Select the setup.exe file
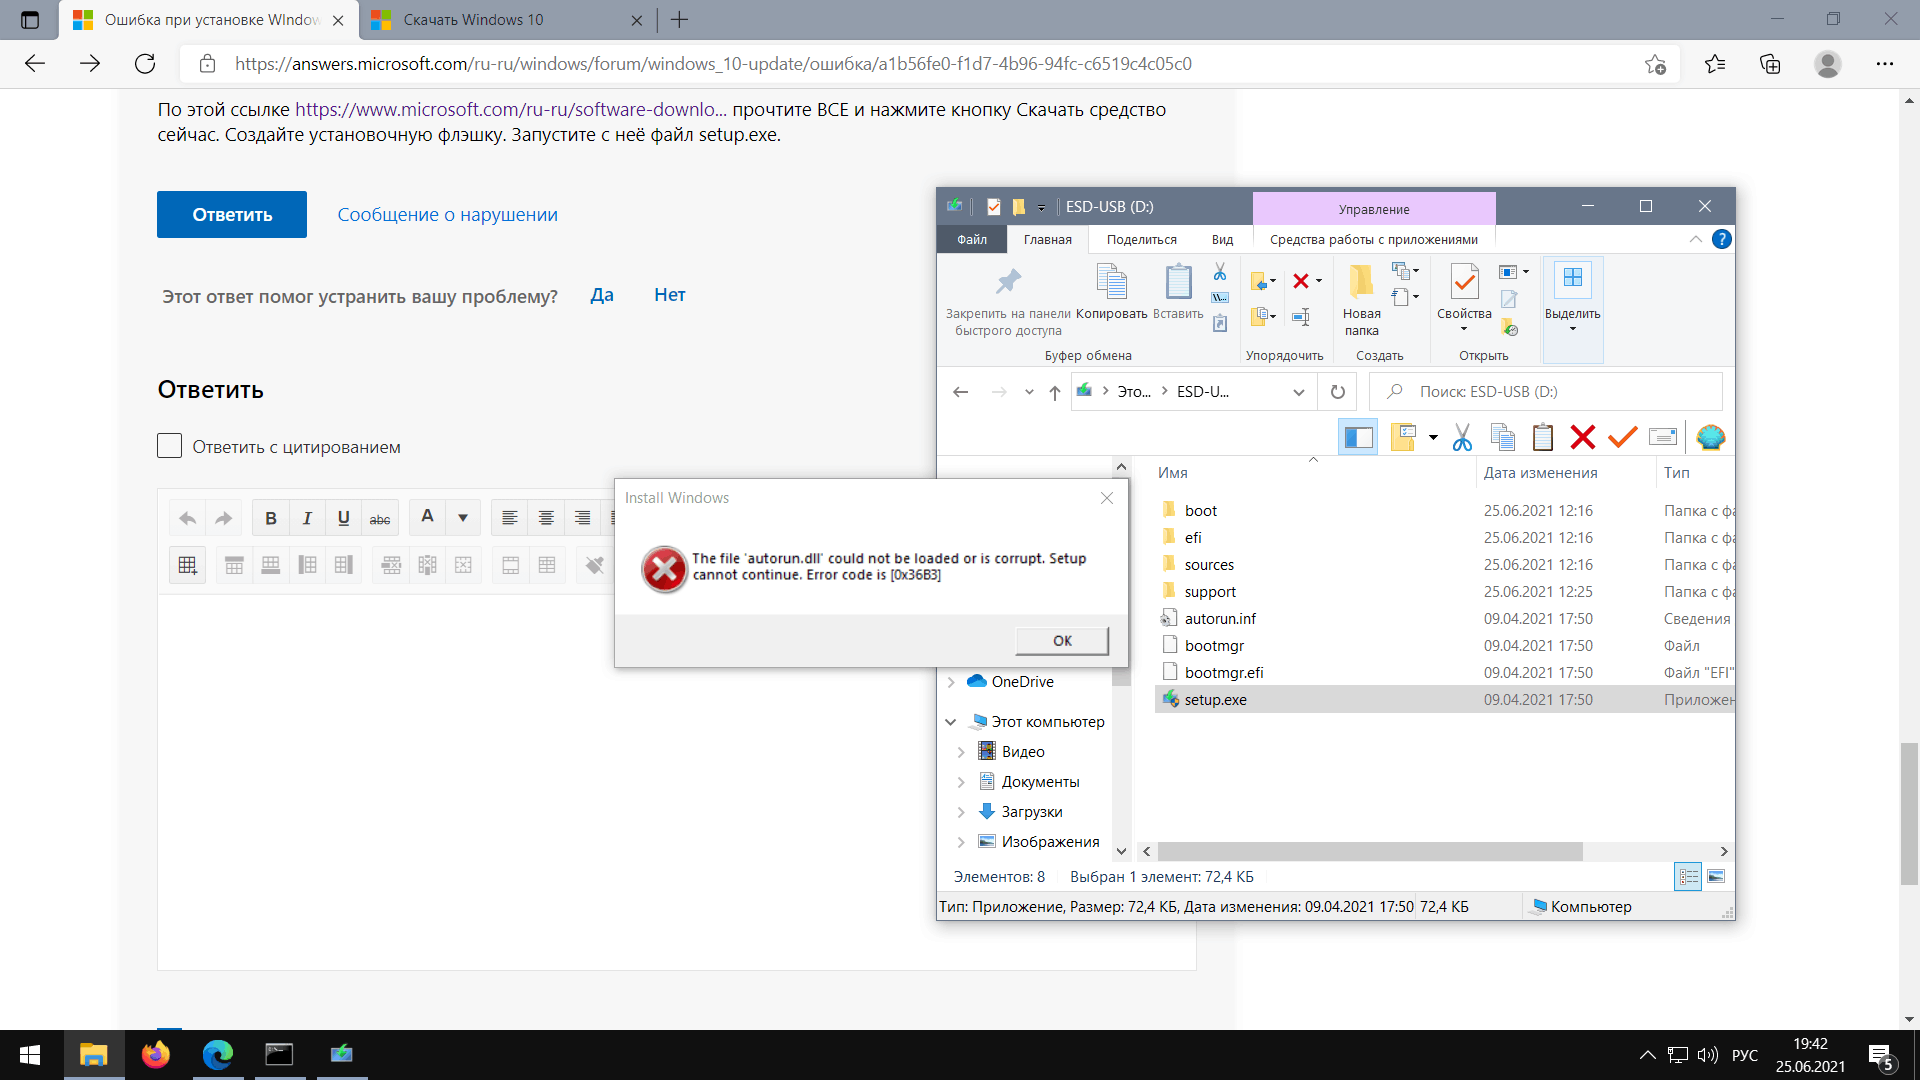Viewport: 1920px width, 1080px height. coord(1215,700)
